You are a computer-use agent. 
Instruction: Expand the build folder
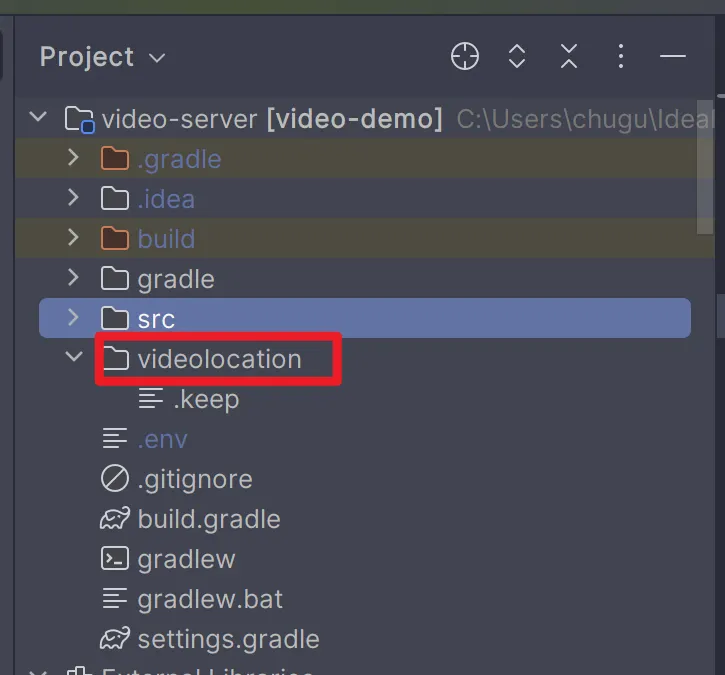tap(73, 238)
